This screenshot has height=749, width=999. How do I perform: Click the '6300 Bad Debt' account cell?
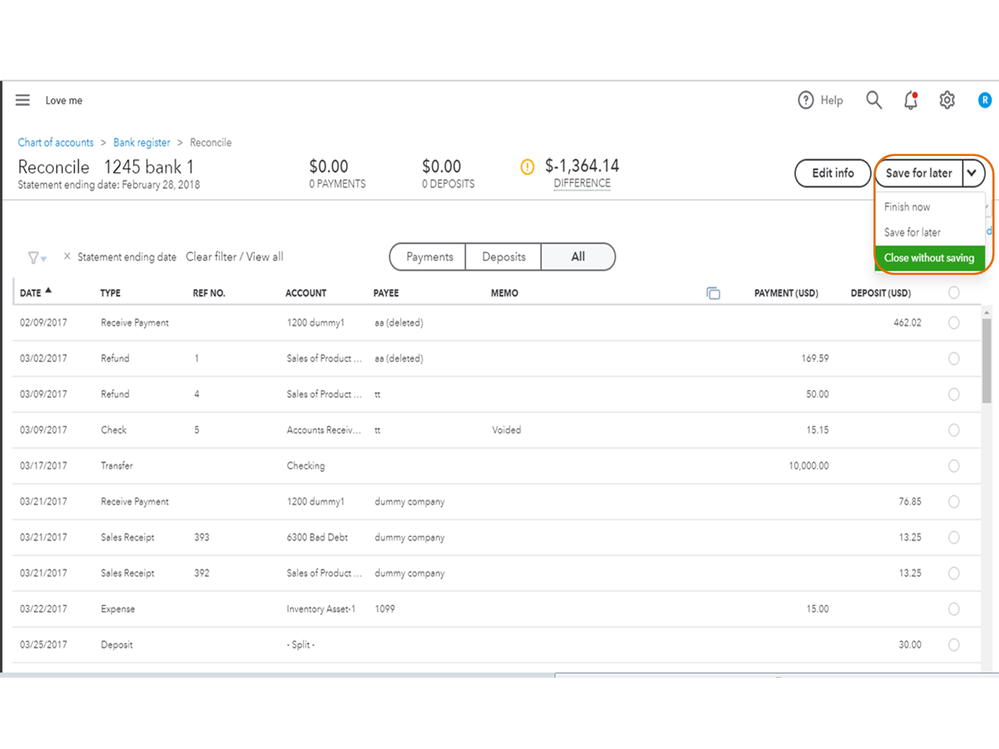[x=317, y=538]
